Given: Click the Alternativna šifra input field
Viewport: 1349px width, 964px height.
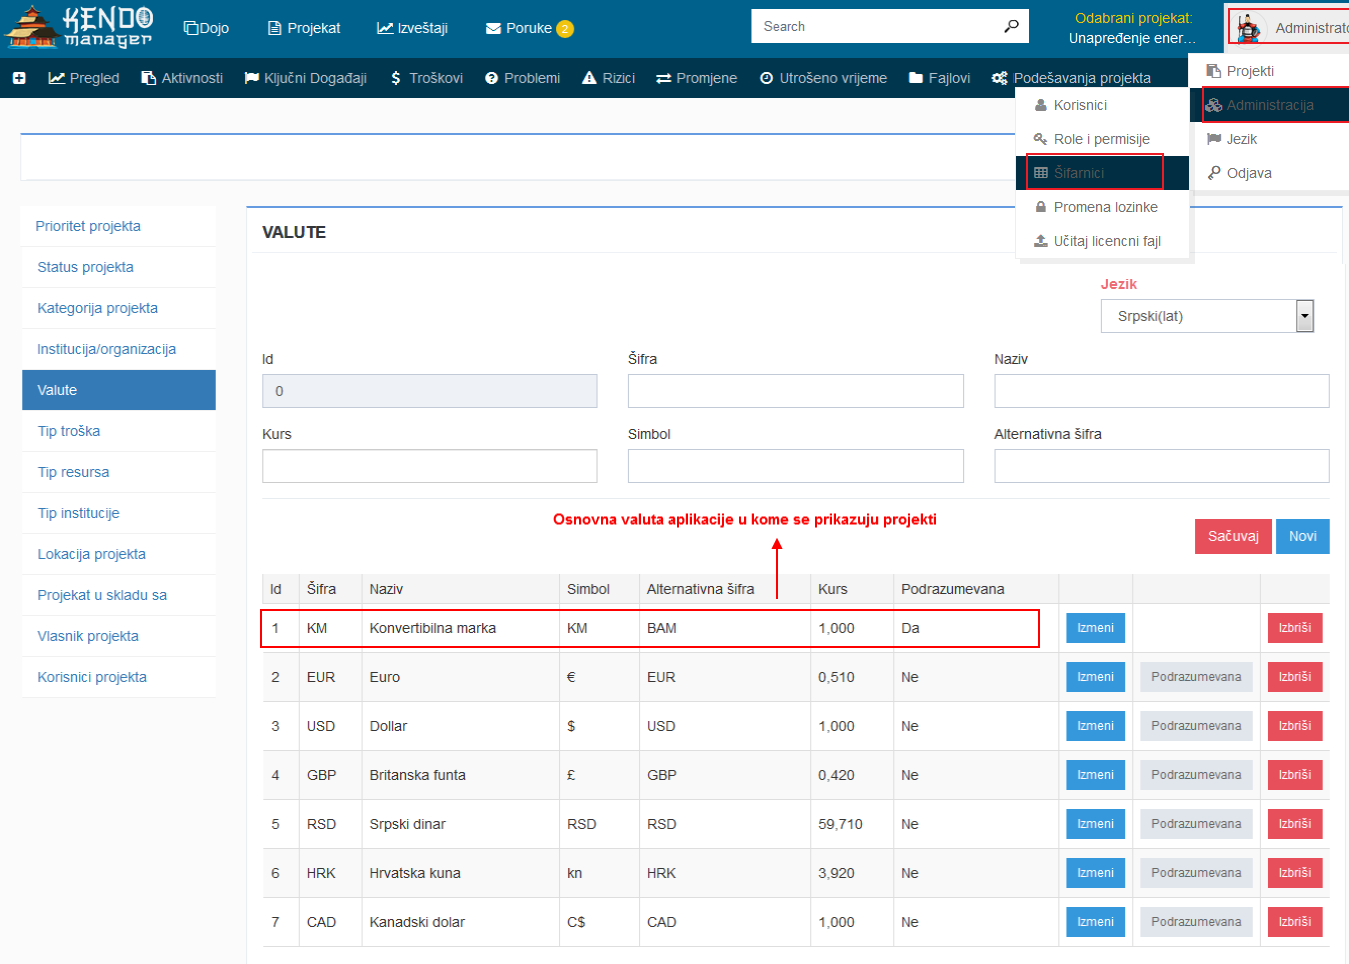Looking at the screenshot, I should tap(1162, 466).
